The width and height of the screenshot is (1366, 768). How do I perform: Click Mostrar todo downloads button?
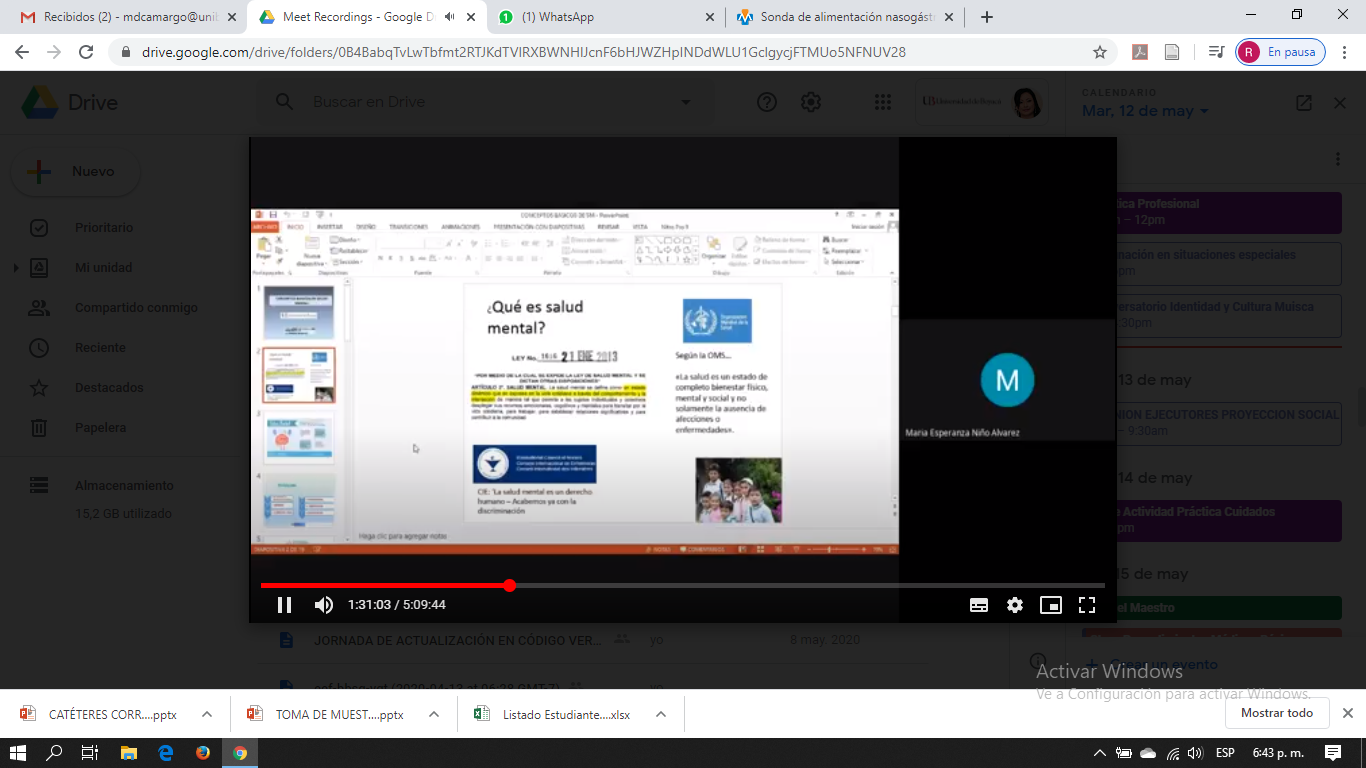1277,713
